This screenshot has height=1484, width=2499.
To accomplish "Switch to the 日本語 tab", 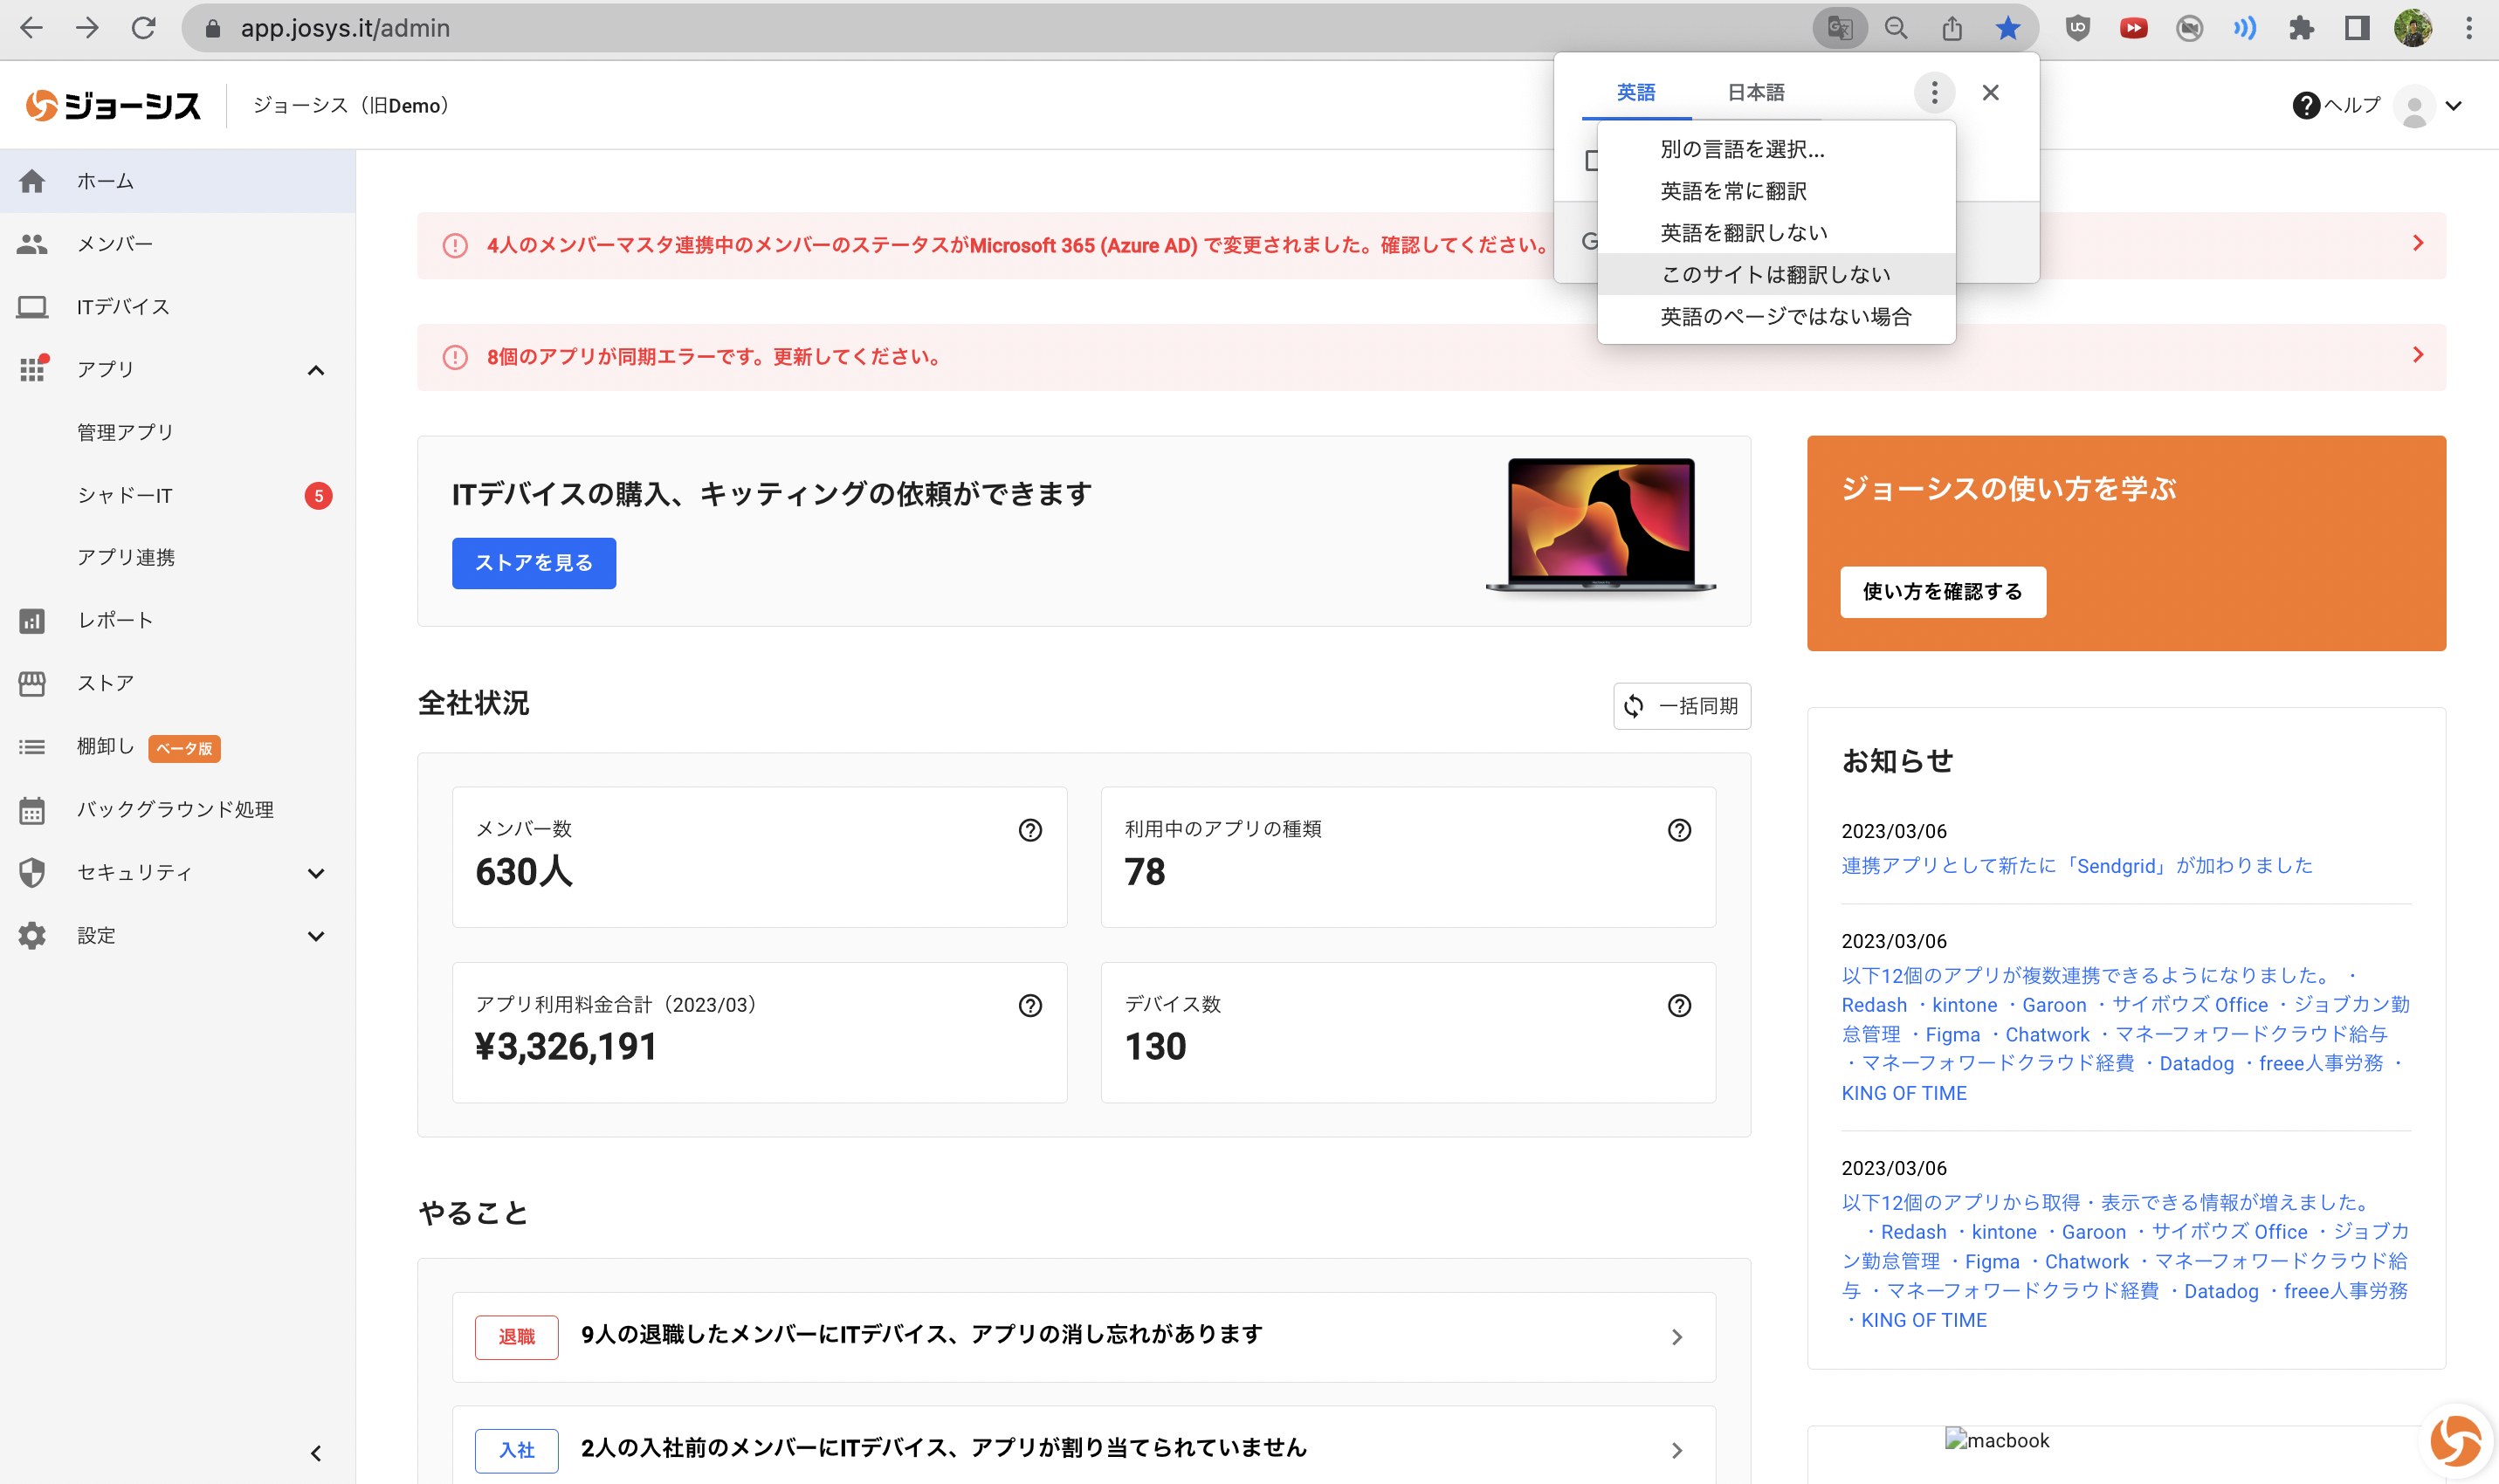I will 1756,91.
